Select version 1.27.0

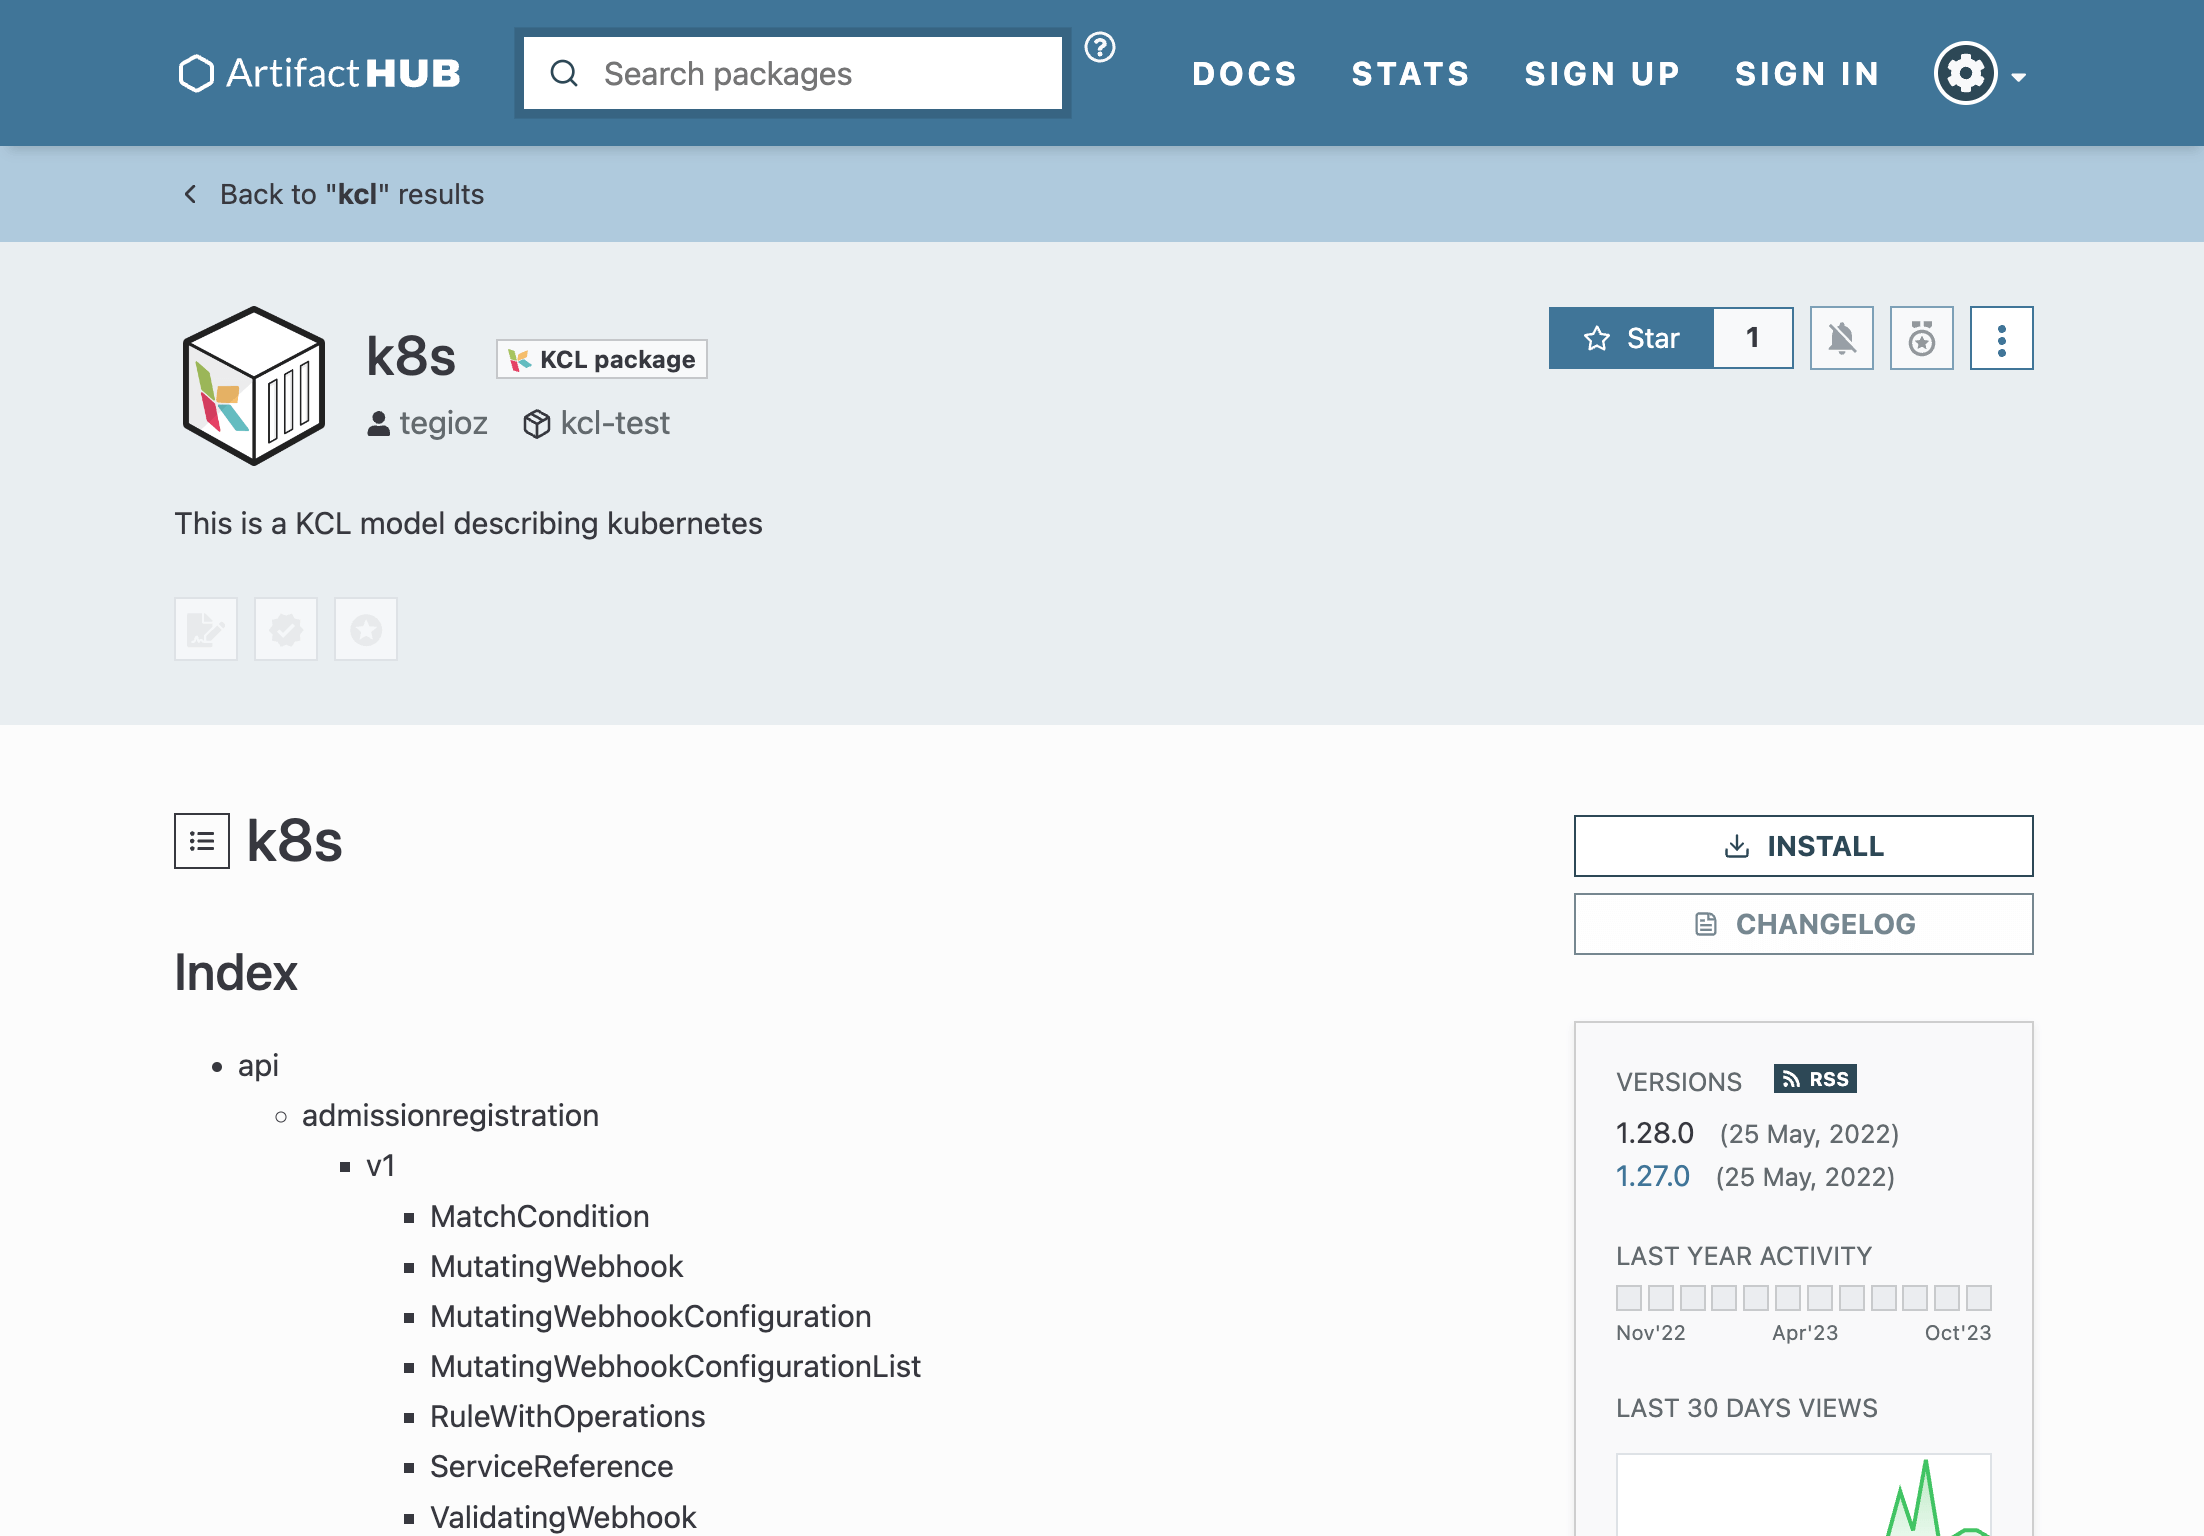(1653, 1176)
